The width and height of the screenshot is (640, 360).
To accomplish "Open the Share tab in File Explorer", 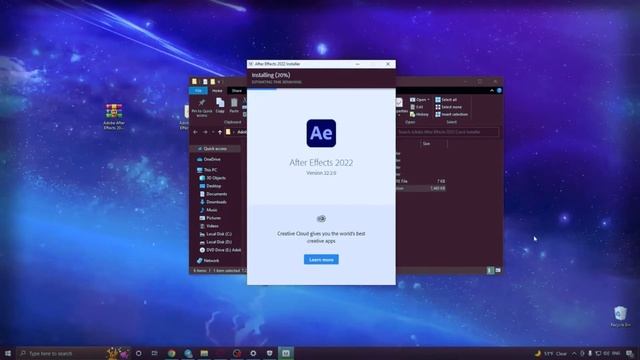I will [237, 91].
